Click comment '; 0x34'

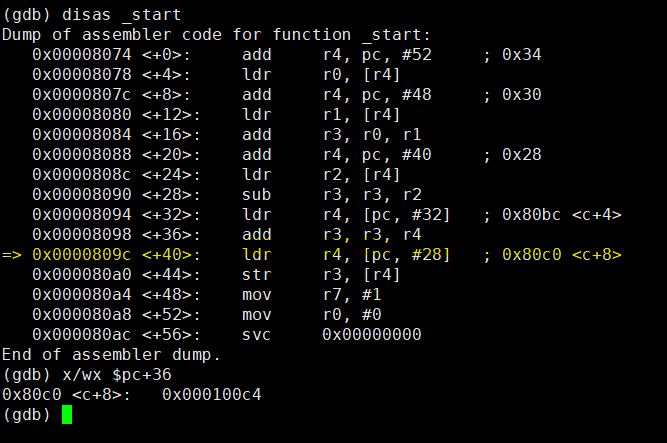click(513, 55)
